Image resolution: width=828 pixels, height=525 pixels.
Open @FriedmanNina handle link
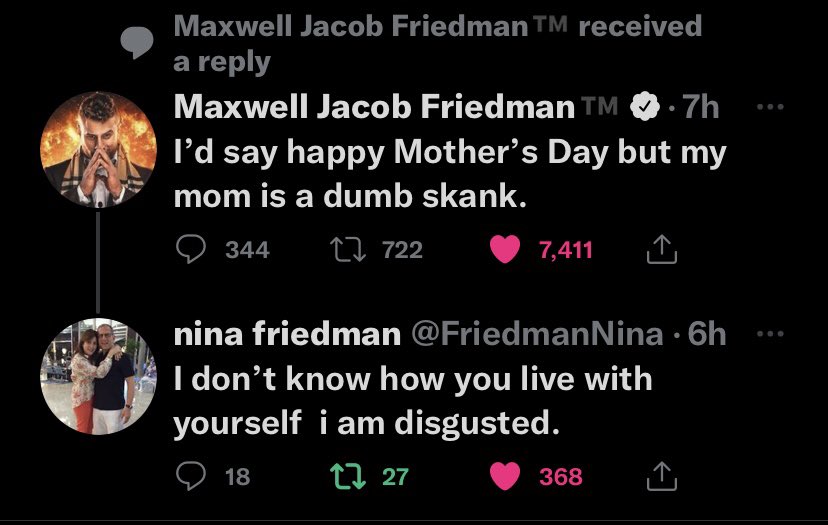point(537,334)
